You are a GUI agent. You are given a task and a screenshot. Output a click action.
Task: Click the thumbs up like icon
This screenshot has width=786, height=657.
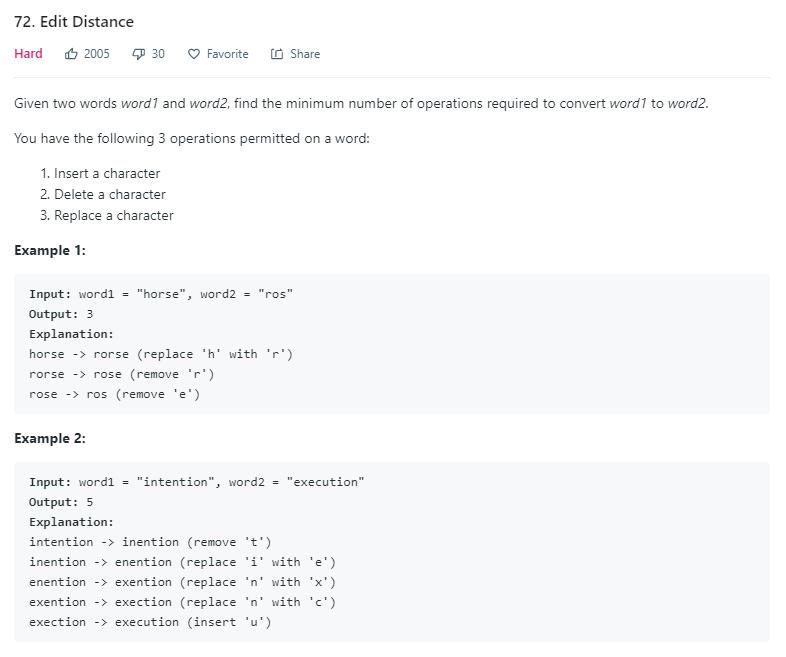click(x=71, y=54)
